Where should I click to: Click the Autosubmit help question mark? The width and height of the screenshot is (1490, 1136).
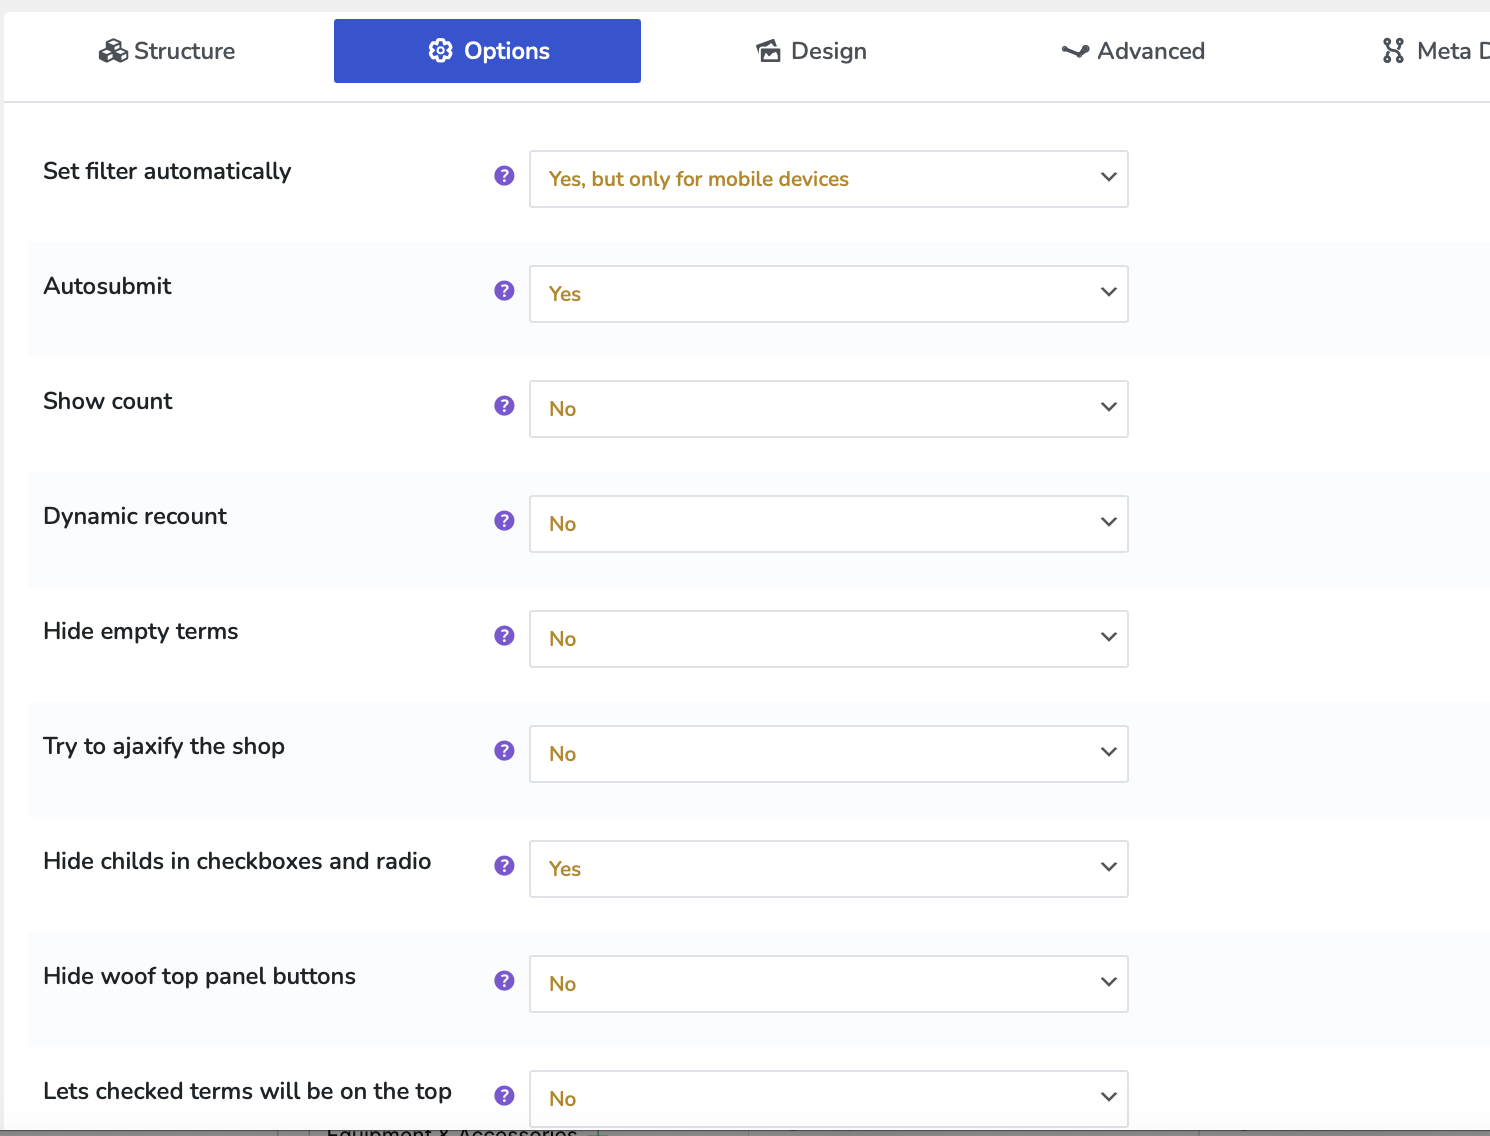pyautogui.click(x=504, y=291)
